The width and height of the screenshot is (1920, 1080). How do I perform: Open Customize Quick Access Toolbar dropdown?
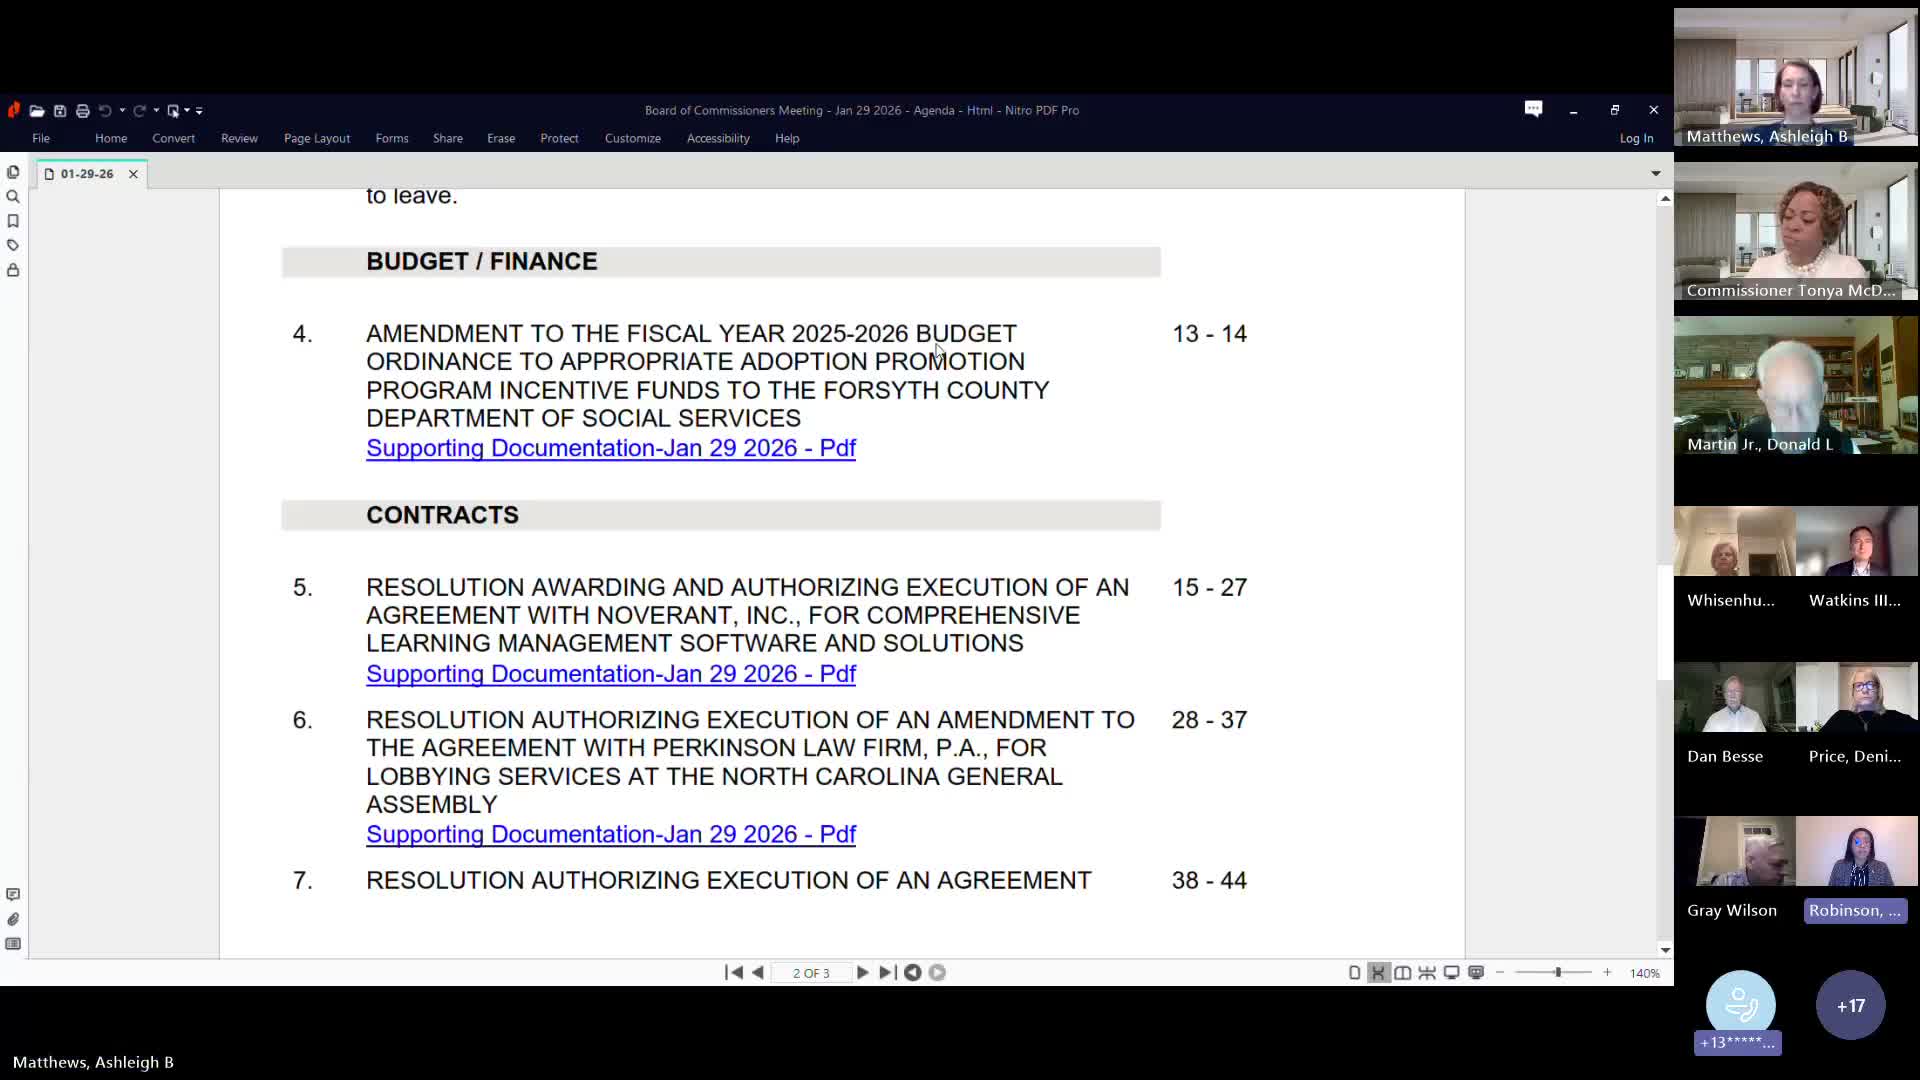pyautogui.click(x=199, y=111)
